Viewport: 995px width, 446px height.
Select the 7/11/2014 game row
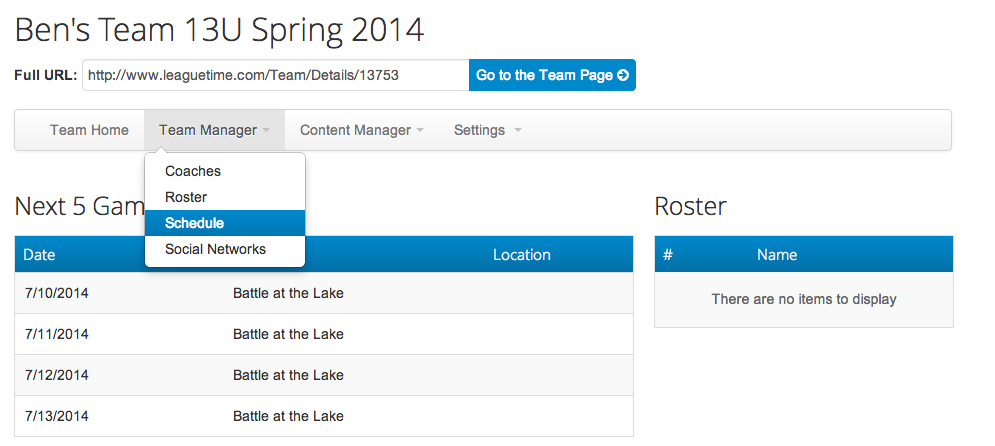click(x=324, y=334)
